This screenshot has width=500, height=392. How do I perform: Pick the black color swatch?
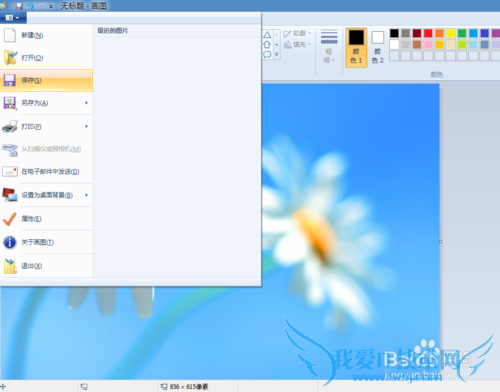pyautogui.click(x=394, y=33)
